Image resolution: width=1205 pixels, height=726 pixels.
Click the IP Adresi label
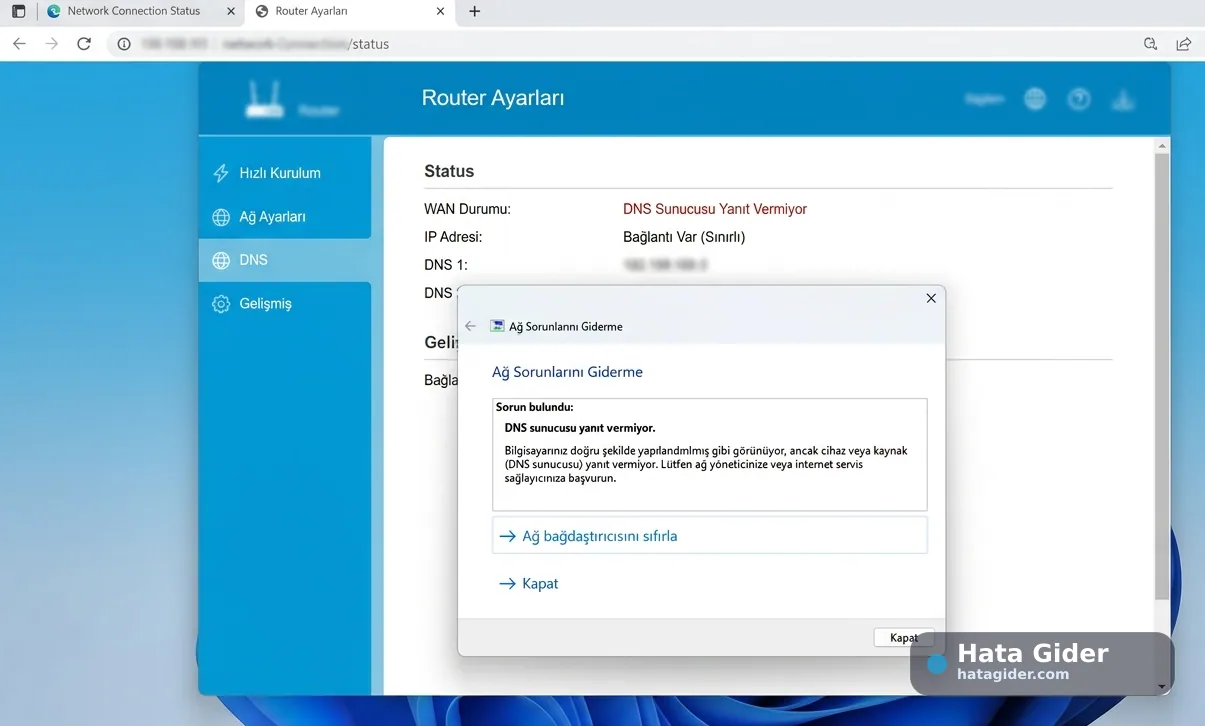453,237
